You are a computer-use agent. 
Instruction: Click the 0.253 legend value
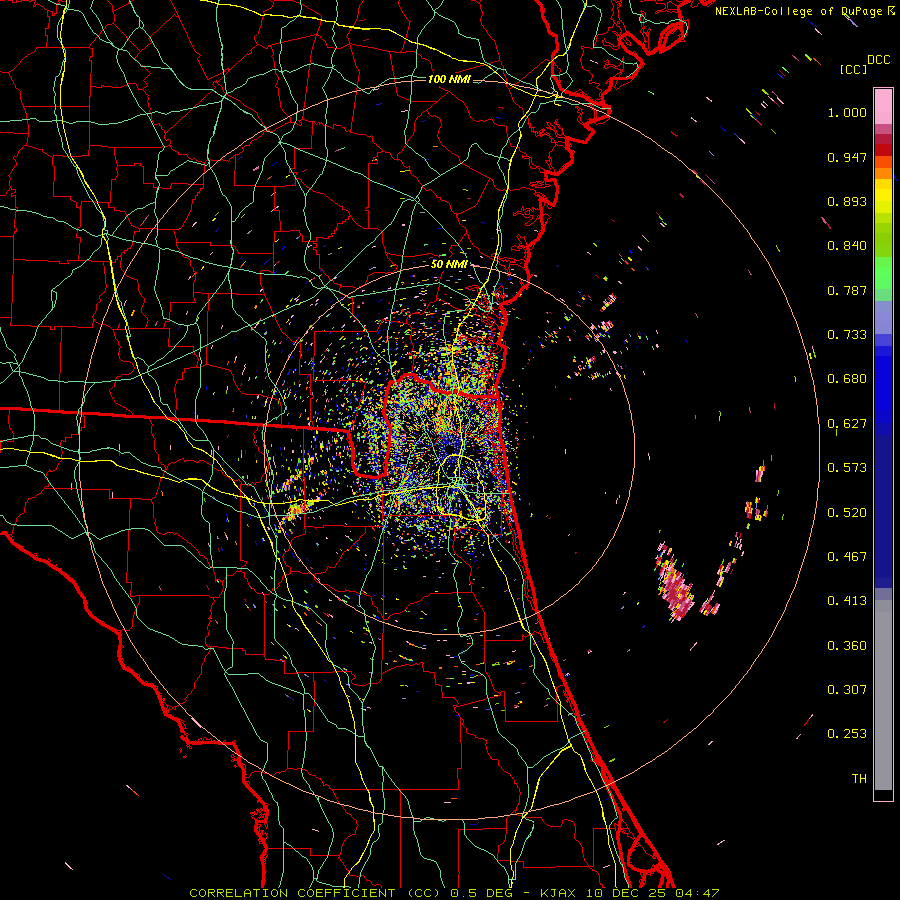pos(847,734)
